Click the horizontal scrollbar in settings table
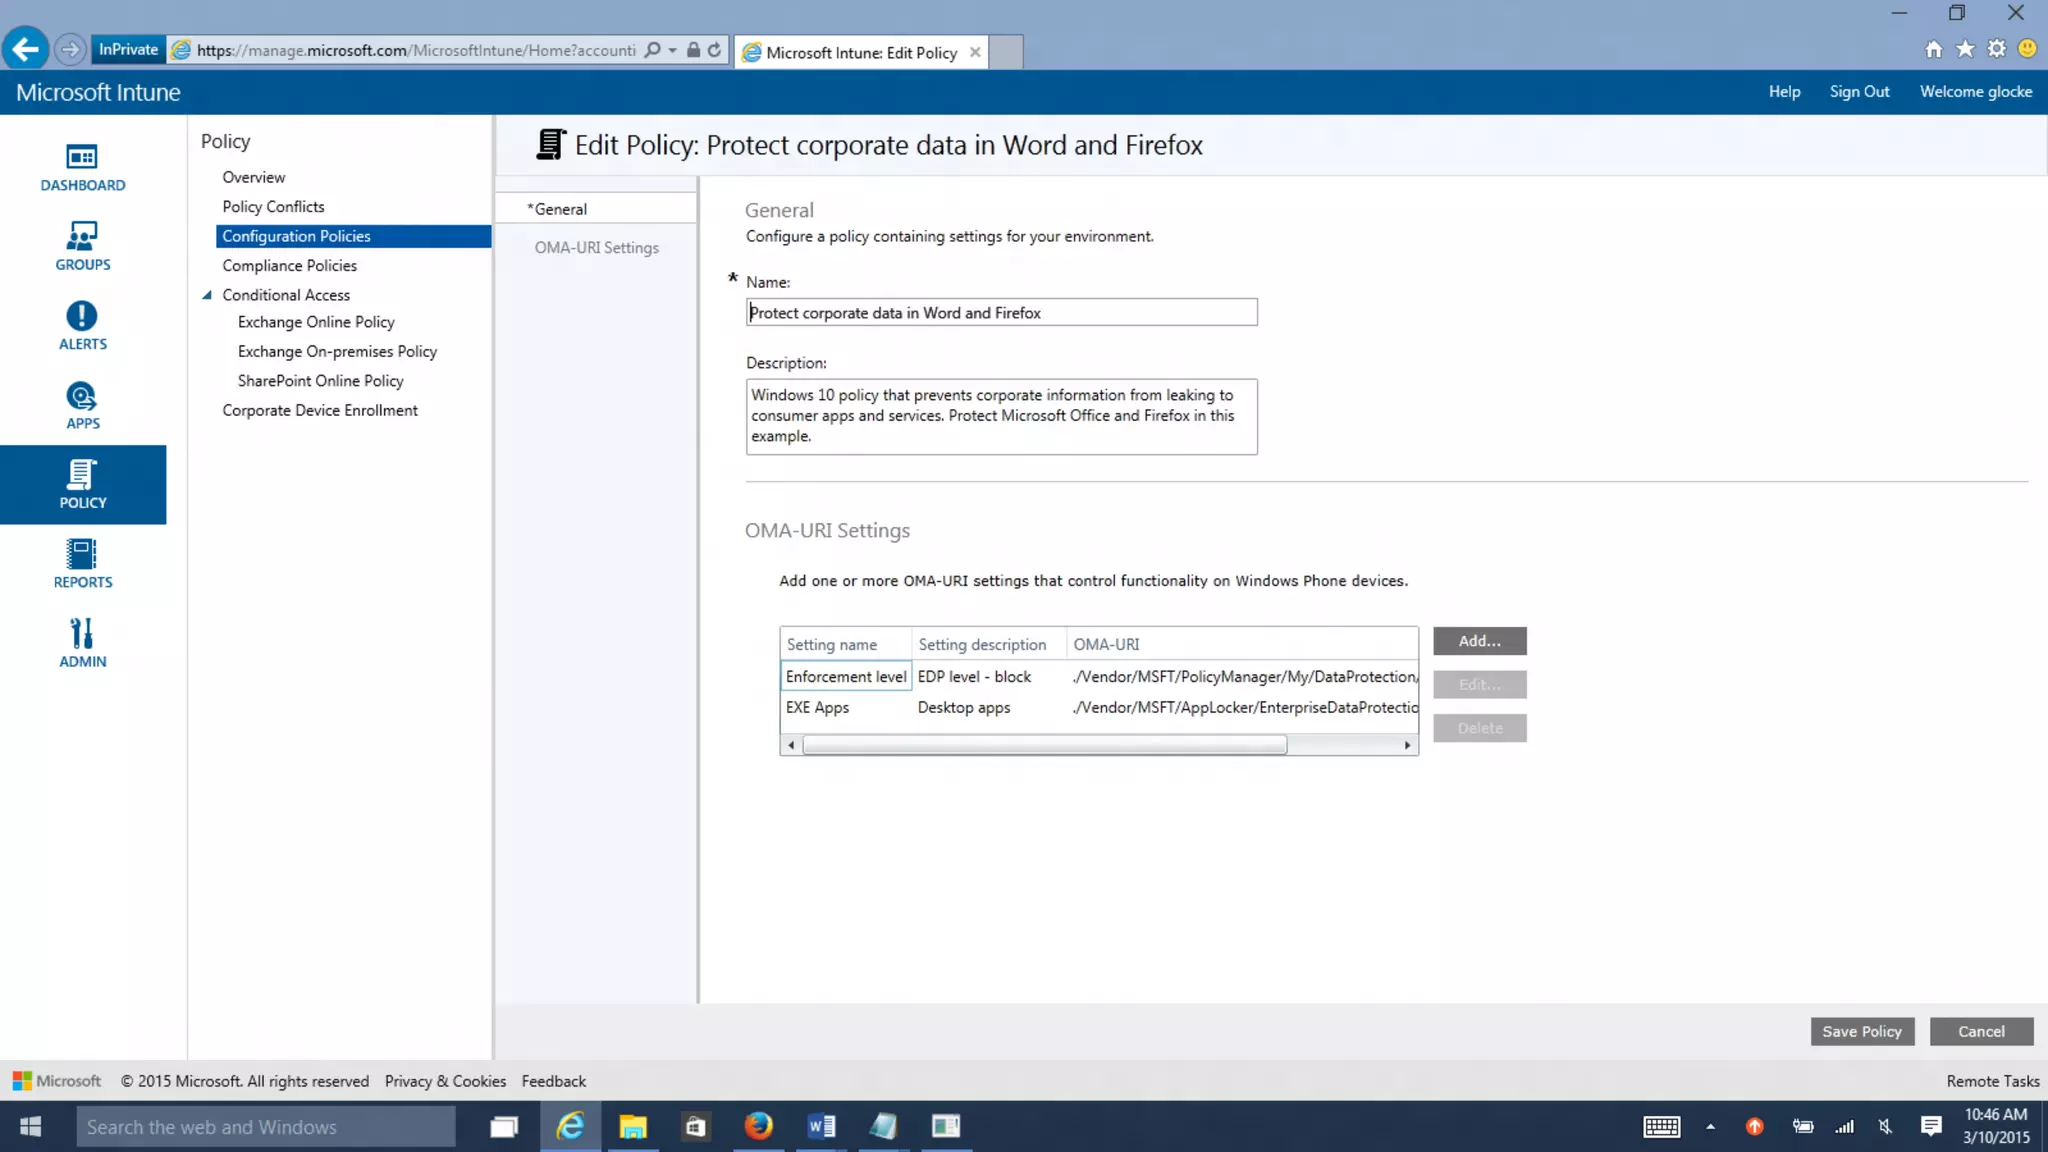 [x=1044, y=745]
